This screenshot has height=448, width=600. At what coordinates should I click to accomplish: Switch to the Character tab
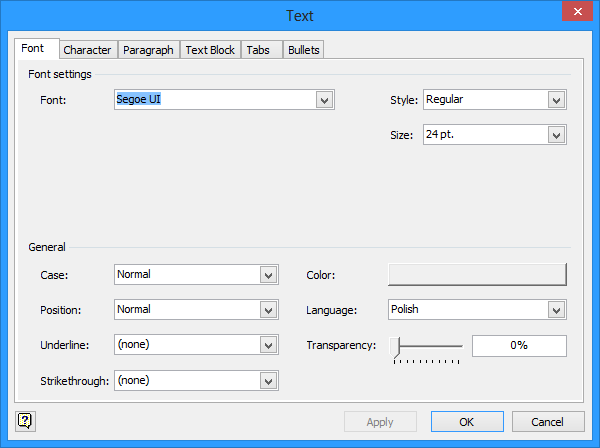tap(87, 50)
